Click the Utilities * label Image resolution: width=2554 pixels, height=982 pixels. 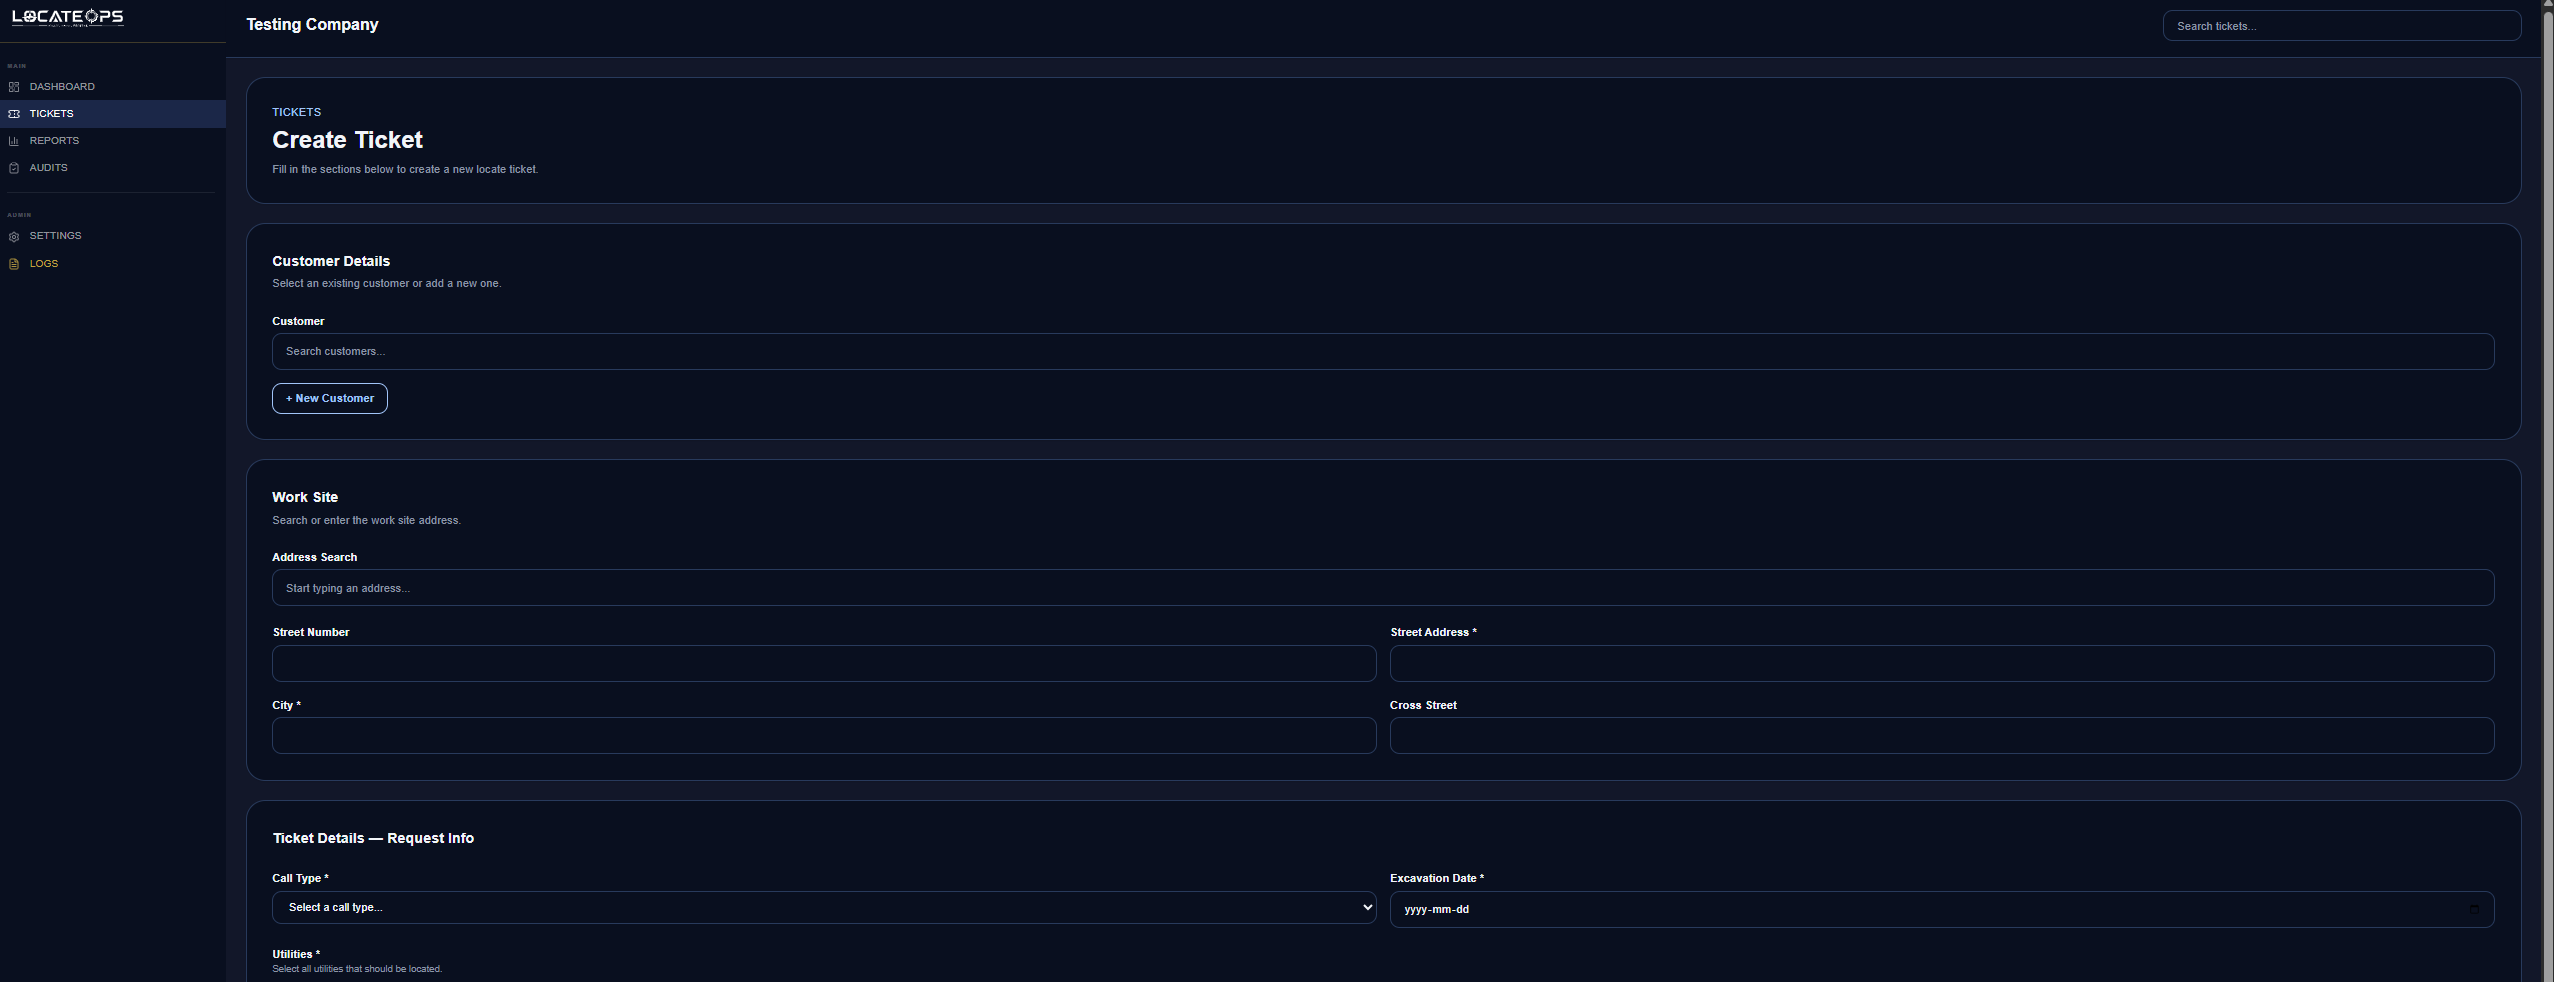point(296,954)
